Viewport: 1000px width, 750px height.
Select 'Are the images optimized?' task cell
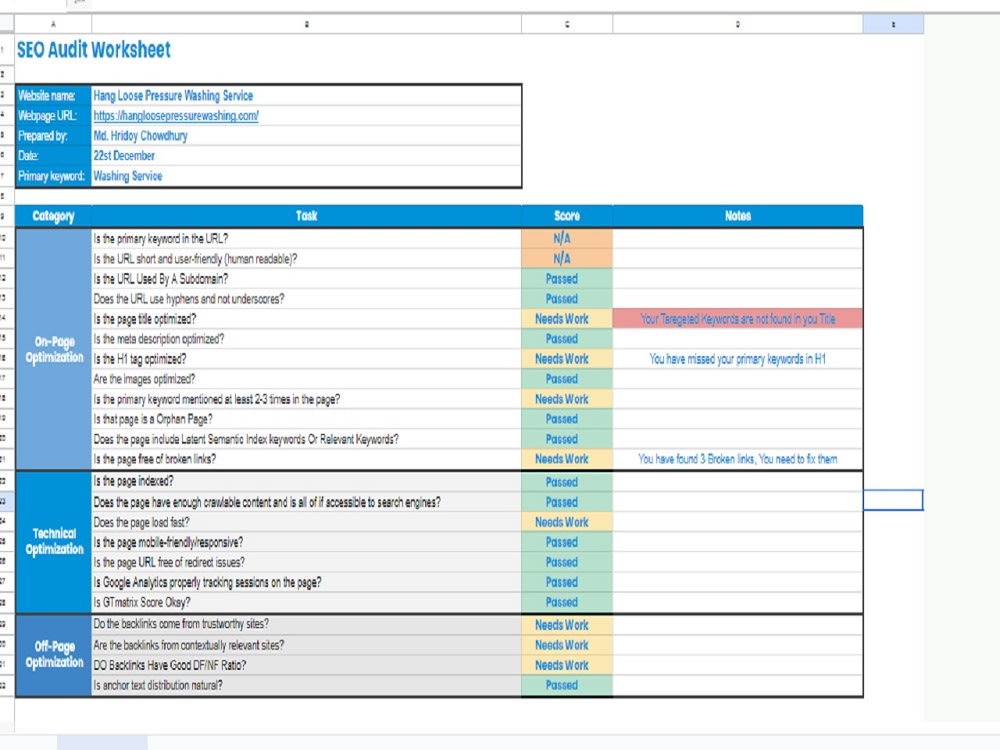click(x=306, y=379)
